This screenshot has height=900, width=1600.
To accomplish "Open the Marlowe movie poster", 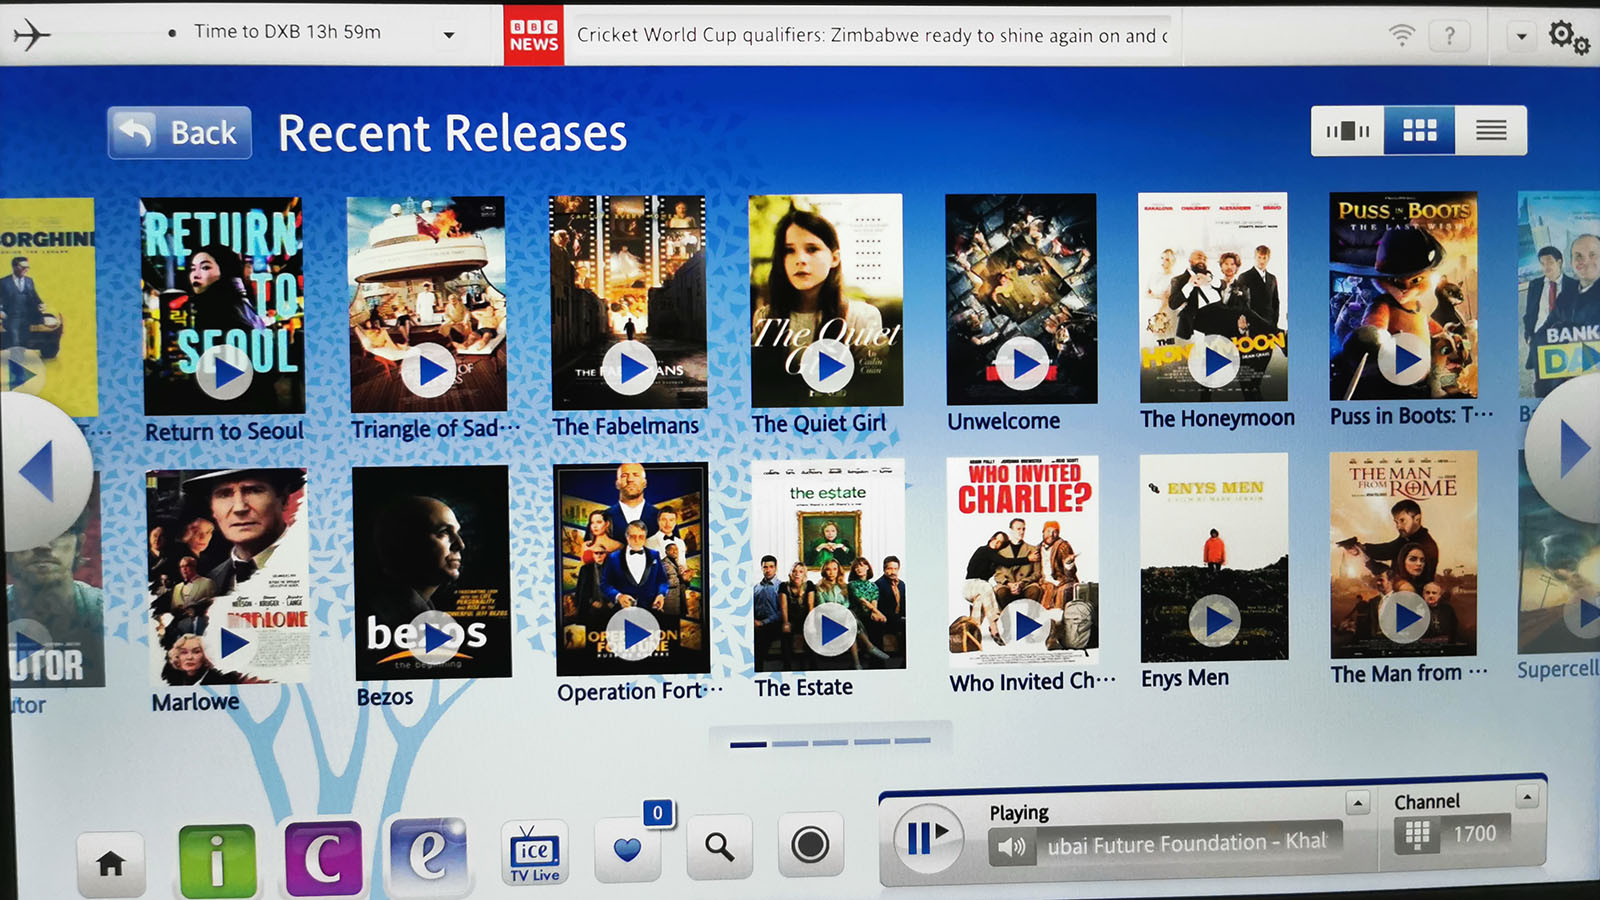I will [227, 576].
